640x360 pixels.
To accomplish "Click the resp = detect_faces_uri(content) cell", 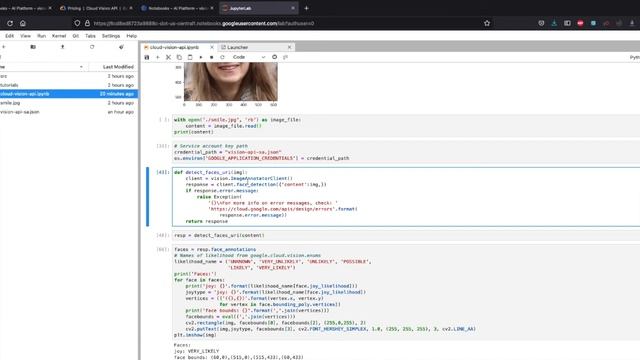I will point(406,235).
